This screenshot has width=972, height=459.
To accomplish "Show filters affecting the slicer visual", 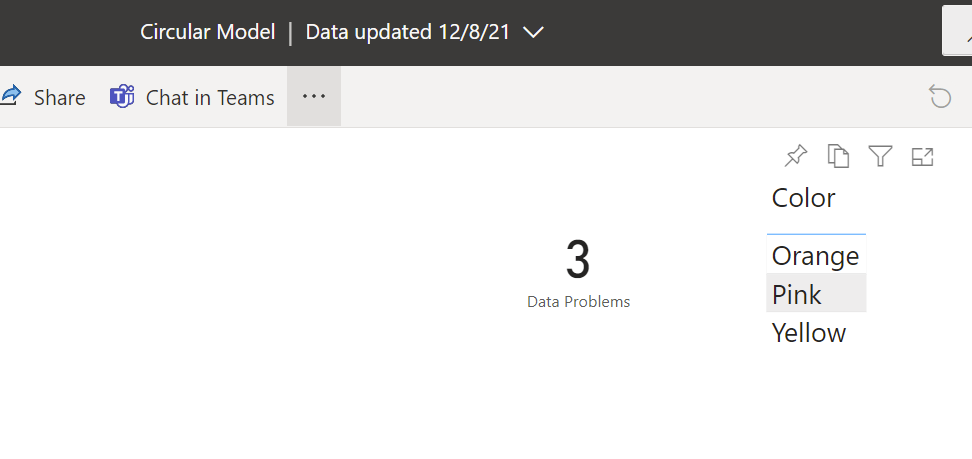I will tap(880, 156).
